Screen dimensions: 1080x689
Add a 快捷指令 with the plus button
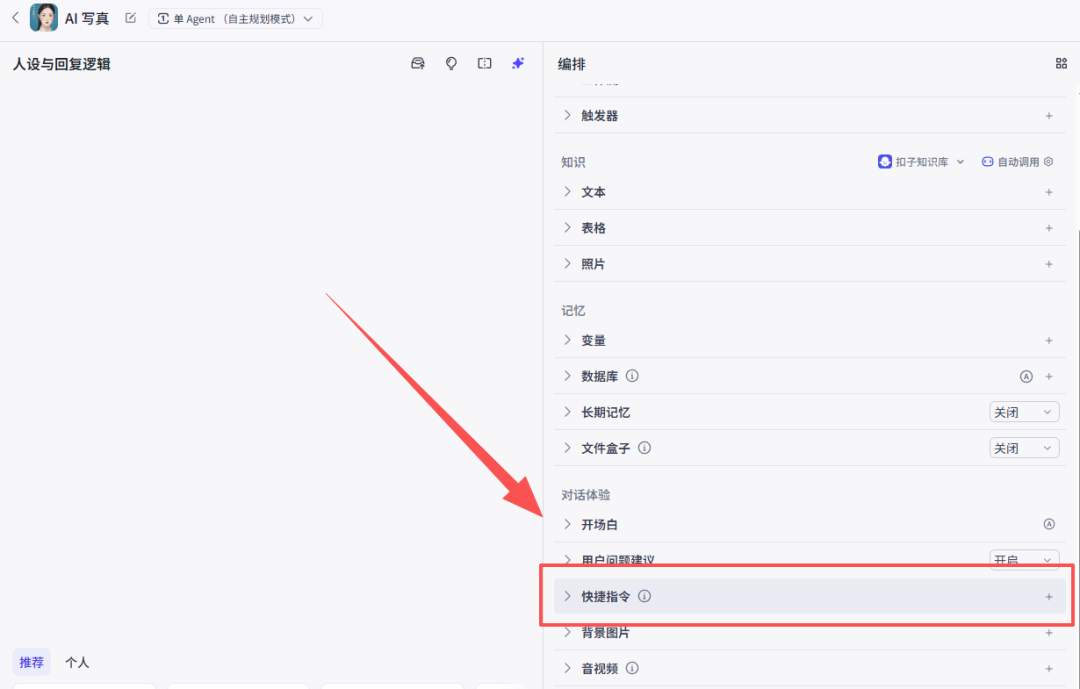click(1049, 595)
